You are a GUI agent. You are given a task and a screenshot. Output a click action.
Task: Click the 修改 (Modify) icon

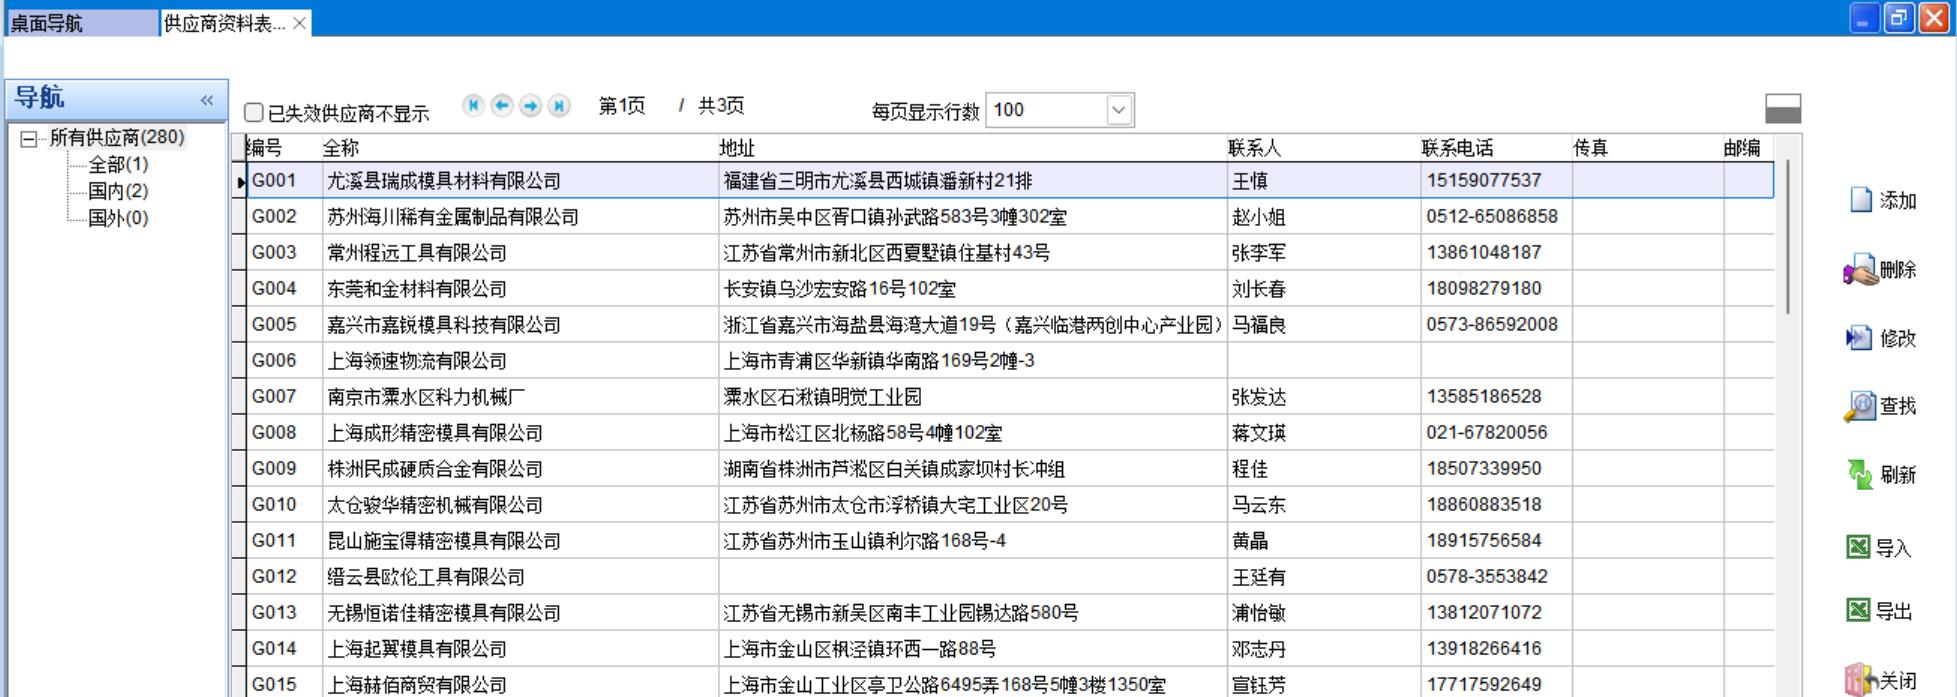pyautogui.click(x=1859, y=338)
